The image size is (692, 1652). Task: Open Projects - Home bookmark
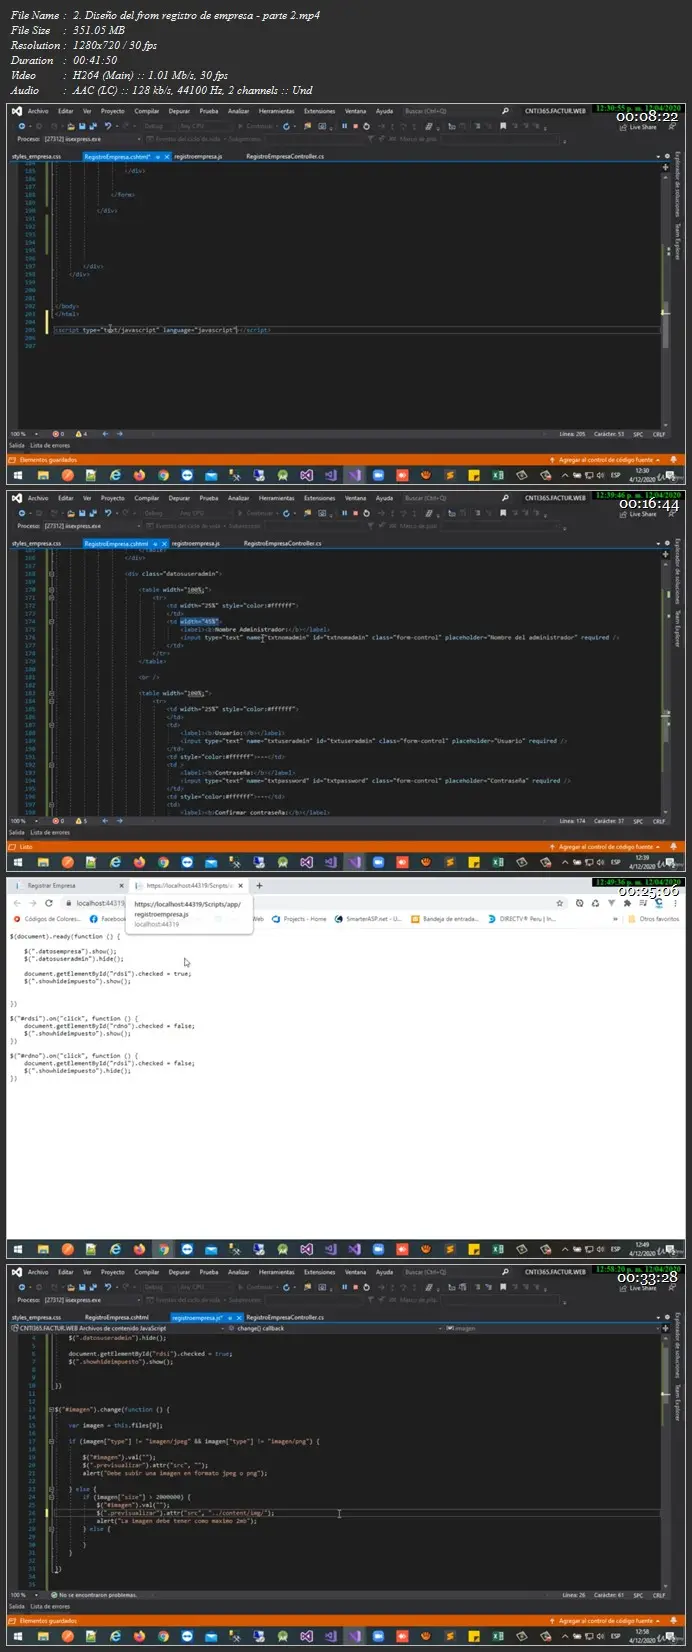point(300,918)
